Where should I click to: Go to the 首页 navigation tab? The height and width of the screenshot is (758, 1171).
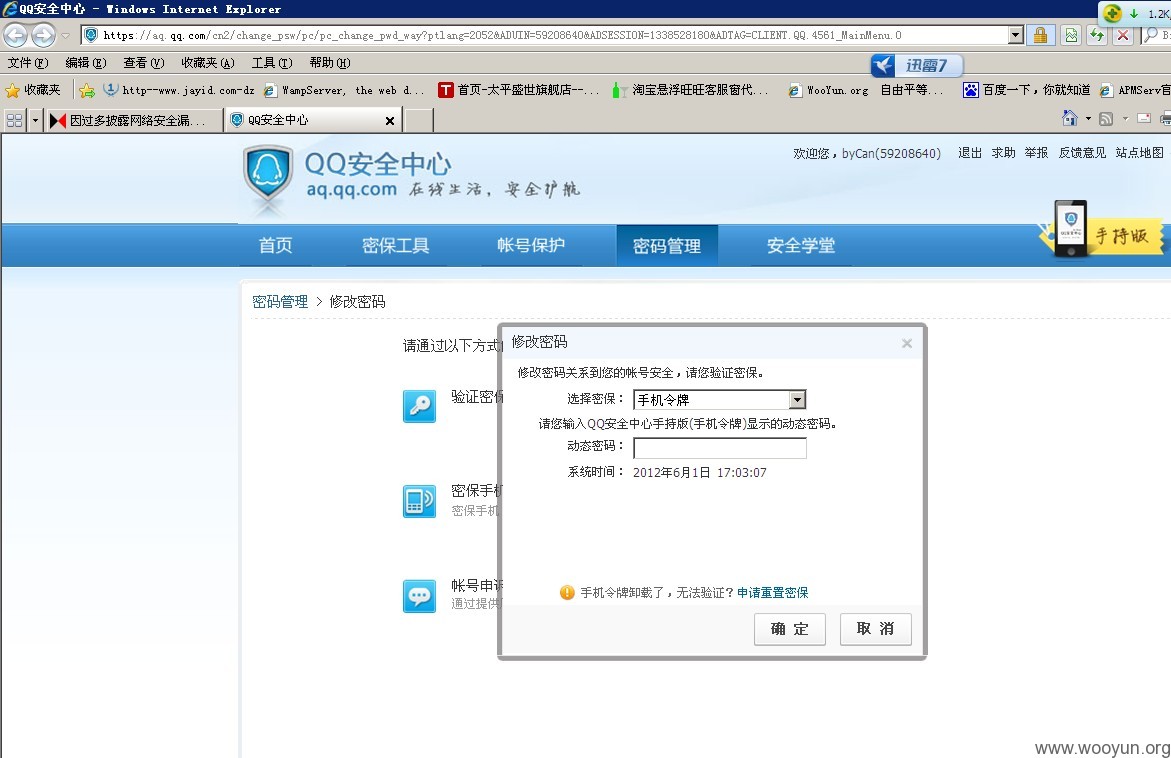click(275, 245)
